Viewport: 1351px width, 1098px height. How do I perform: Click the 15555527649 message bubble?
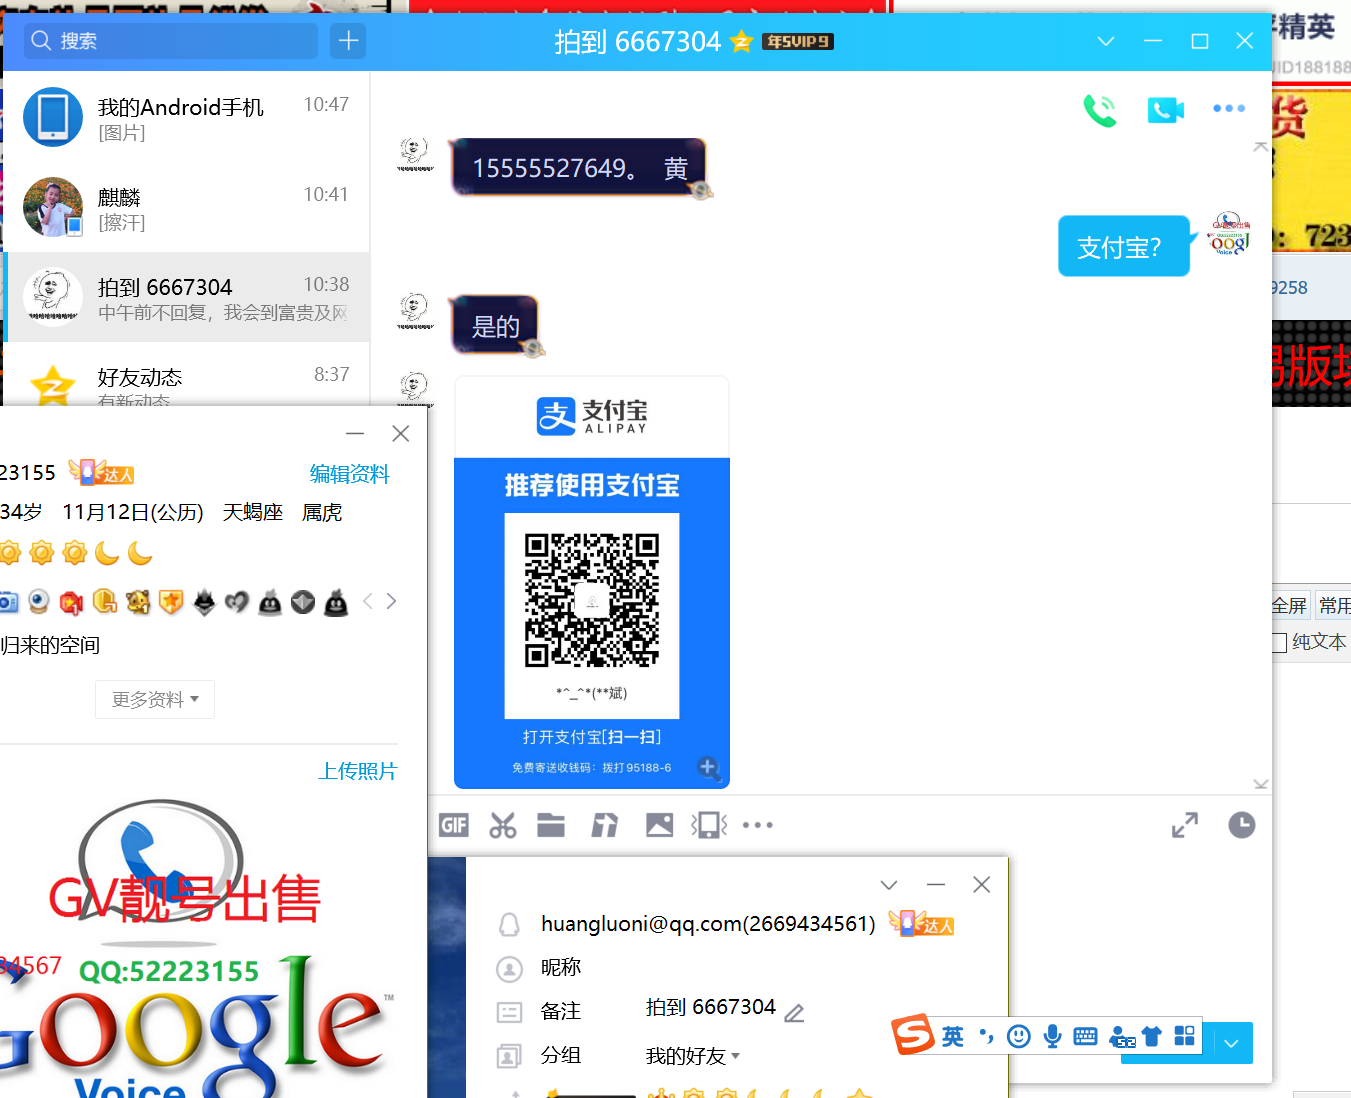(579, 168)
